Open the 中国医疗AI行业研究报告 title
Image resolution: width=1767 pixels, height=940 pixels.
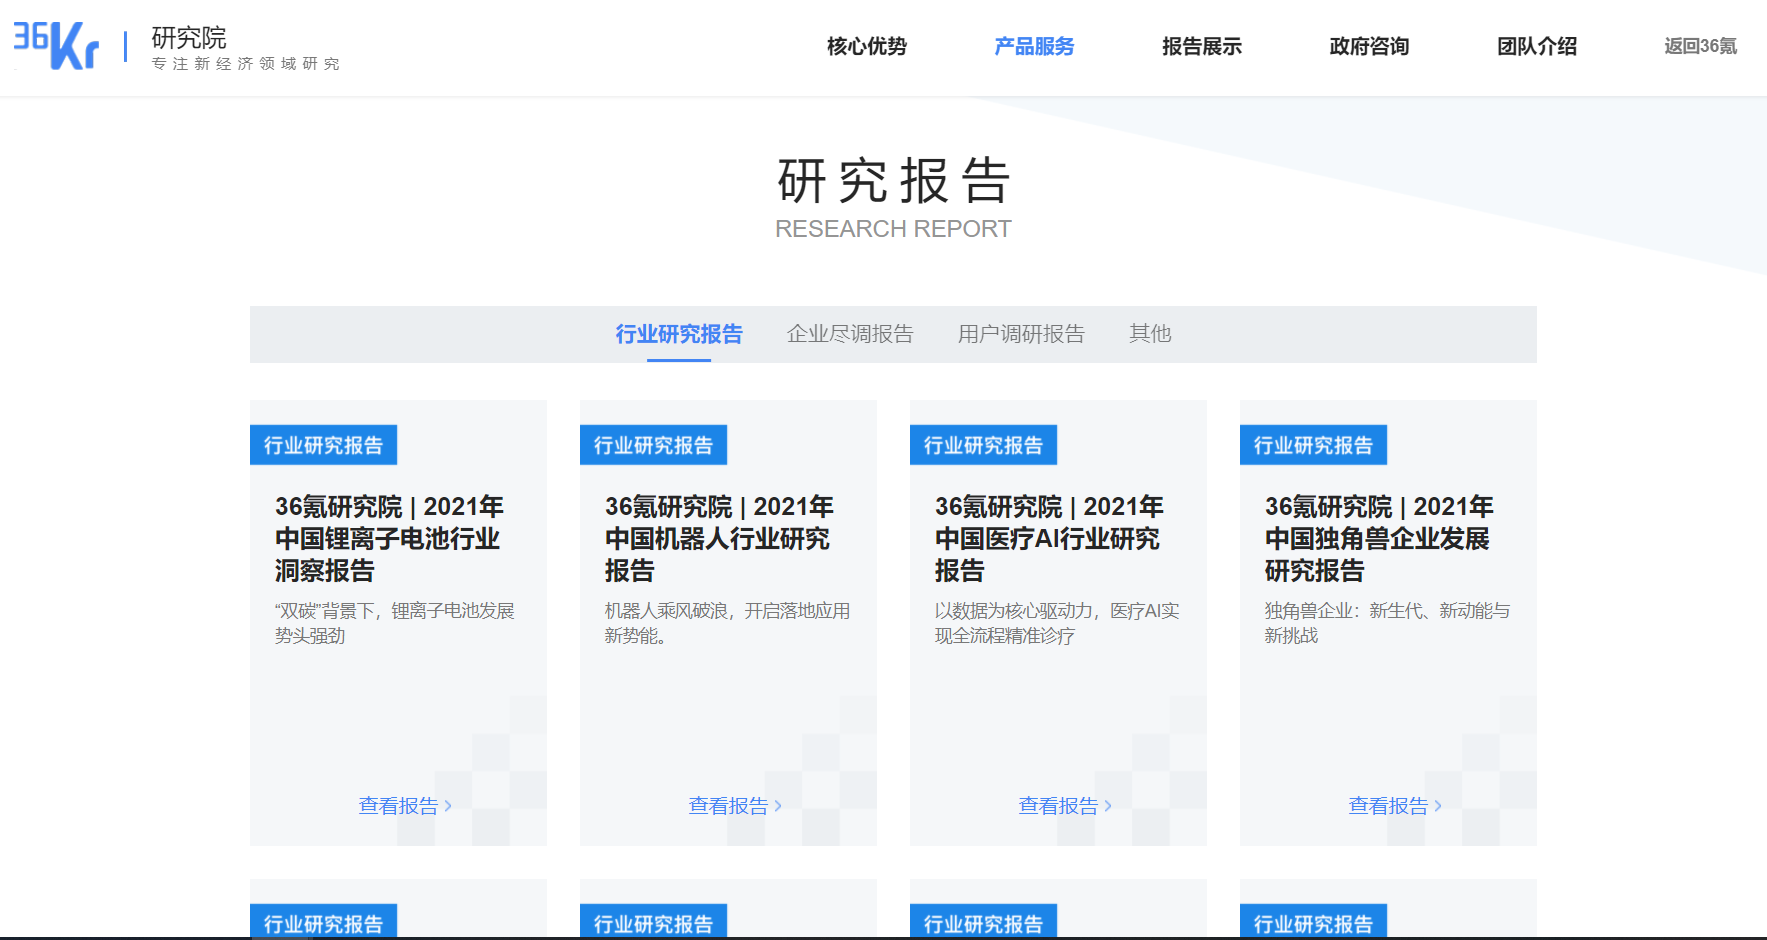pyautogui.click(x=1049, y=539)
